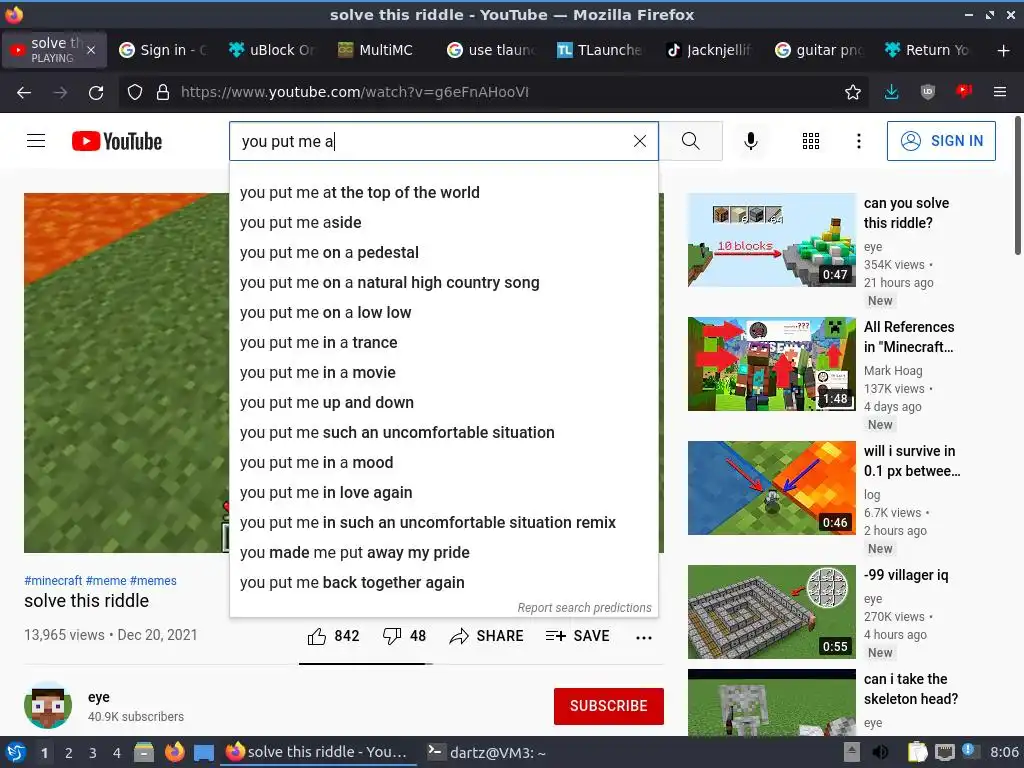
Task: Open YouTube settings three-dot menu
Action: coord(859,141)
